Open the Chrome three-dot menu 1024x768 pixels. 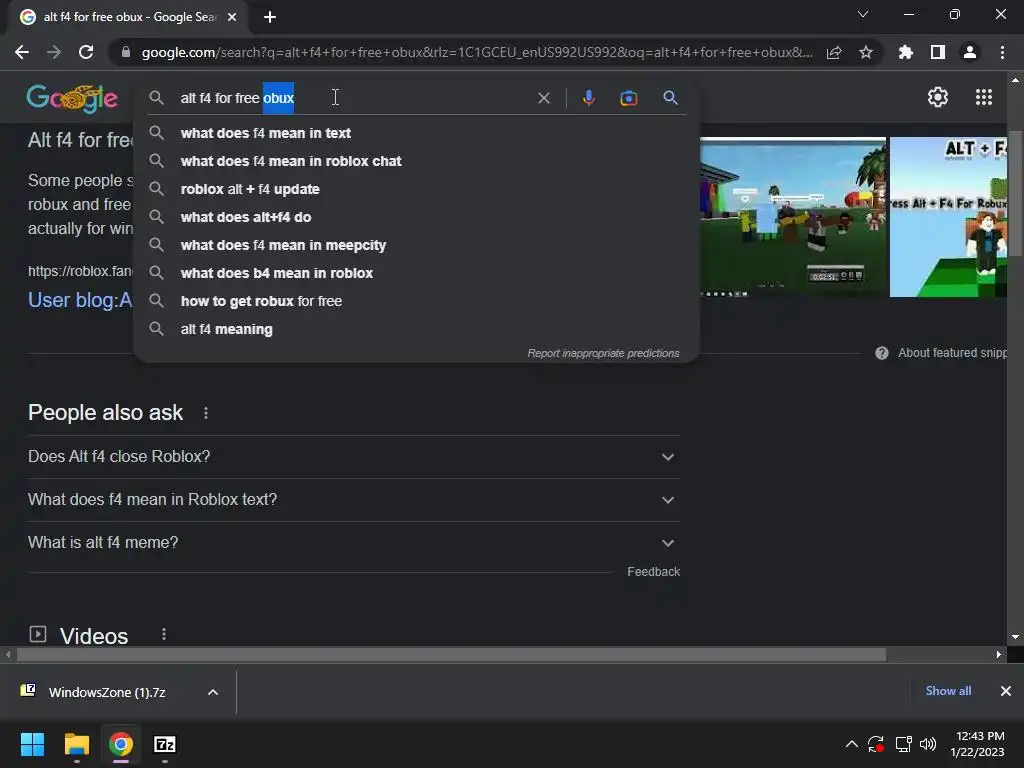click(x=1002, y=52)
